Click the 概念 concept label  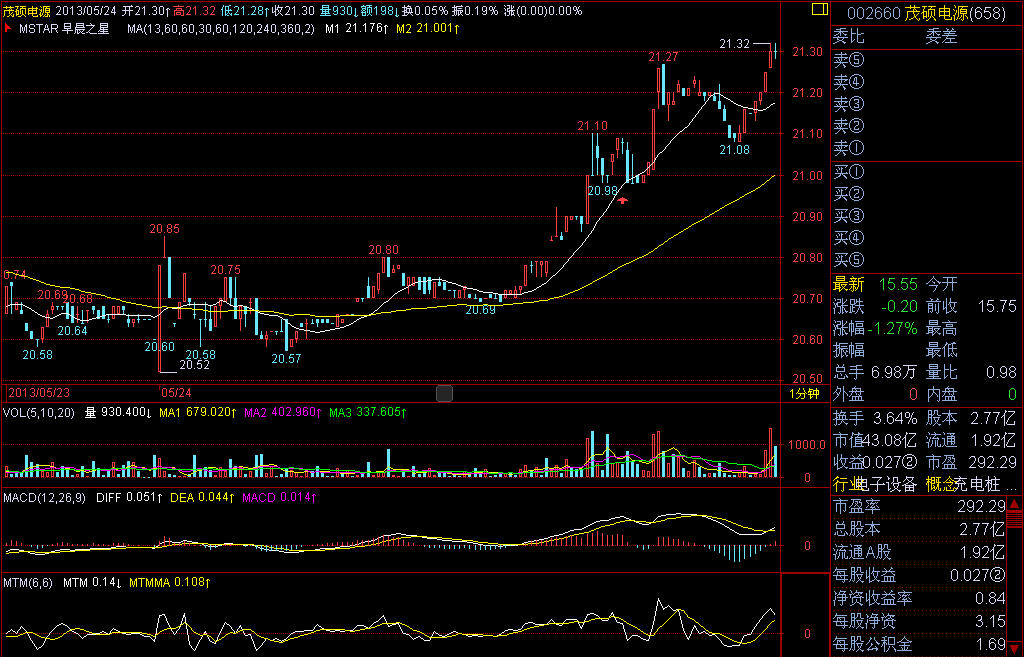coord(941,484)
